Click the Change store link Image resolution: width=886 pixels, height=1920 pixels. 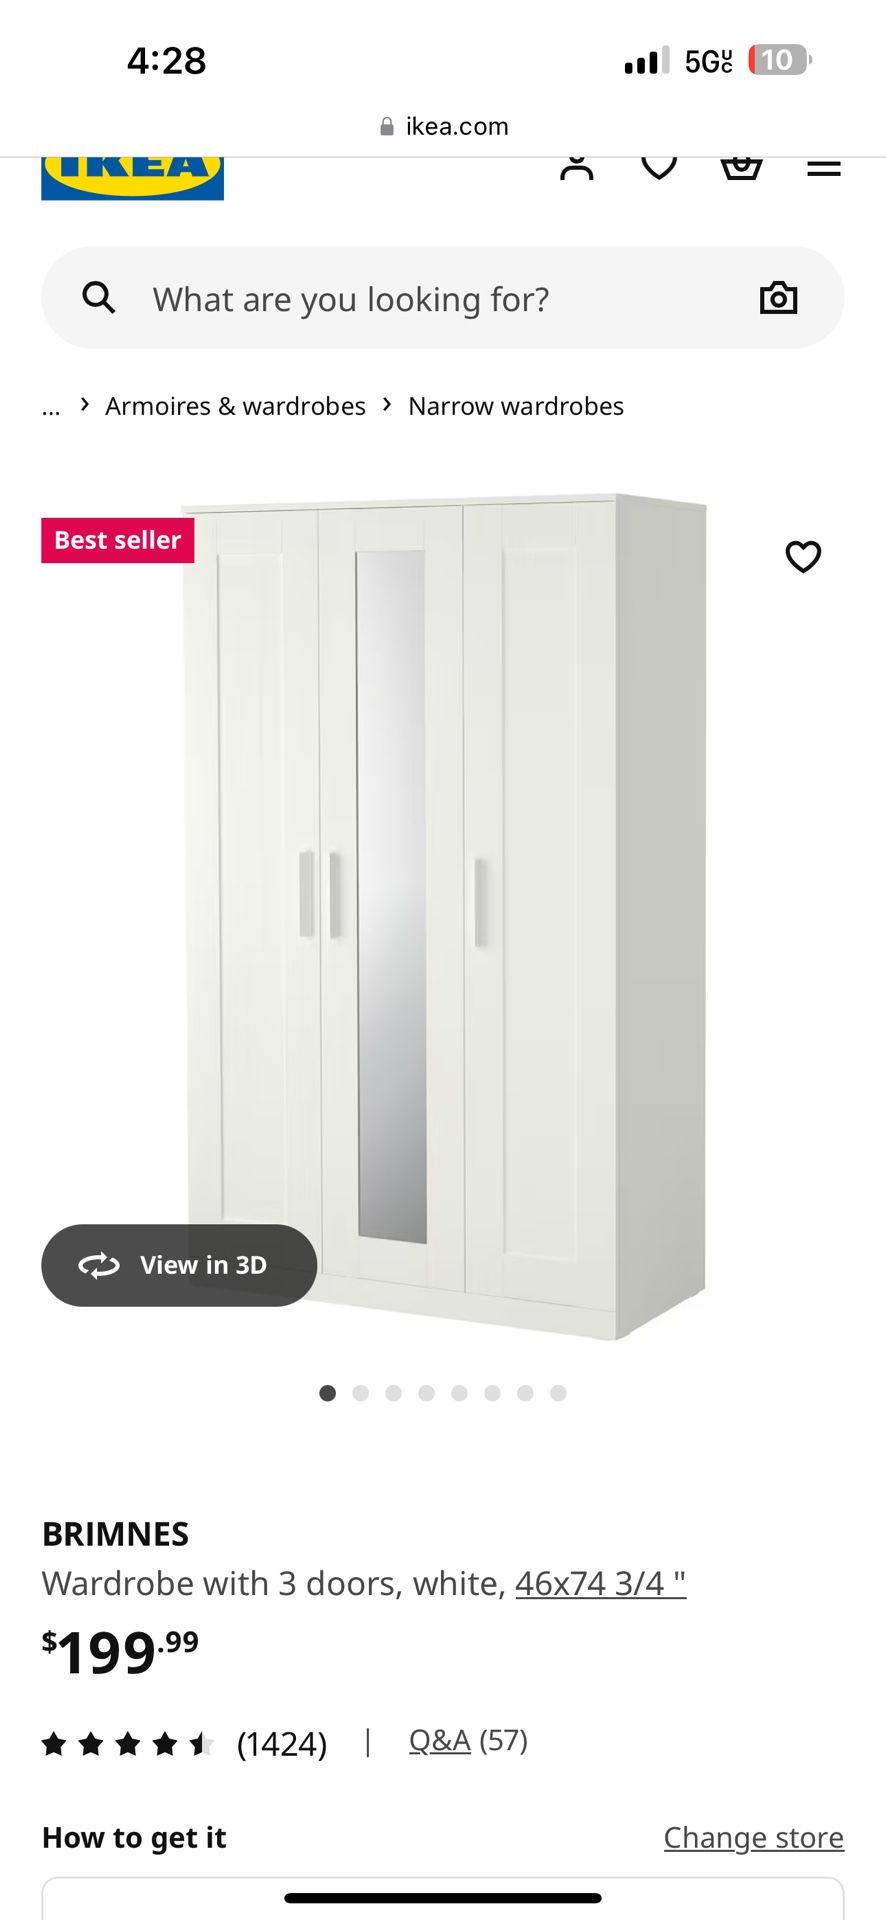[754, 1838]
